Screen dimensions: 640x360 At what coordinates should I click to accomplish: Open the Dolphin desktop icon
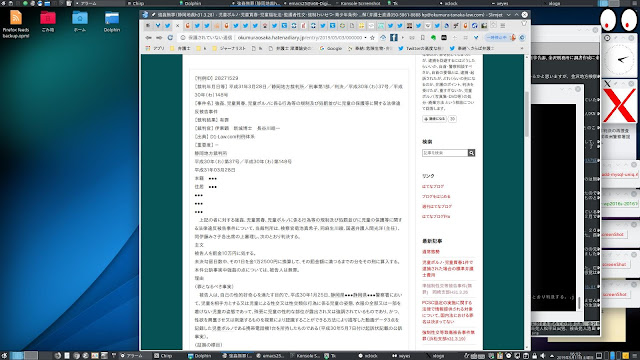point(111,22)
